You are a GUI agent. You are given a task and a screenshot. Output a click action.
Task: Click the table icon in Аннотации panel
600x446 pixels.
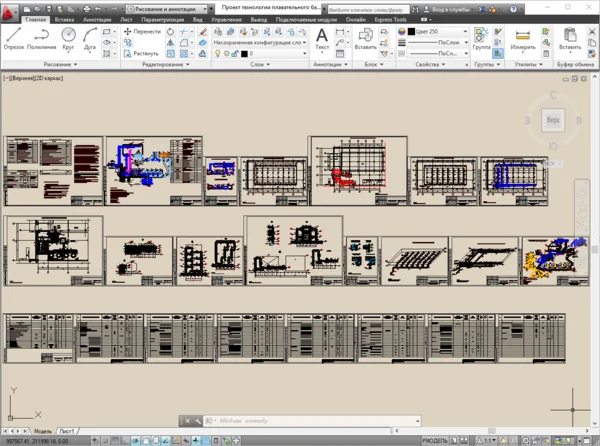coord(340,54)
